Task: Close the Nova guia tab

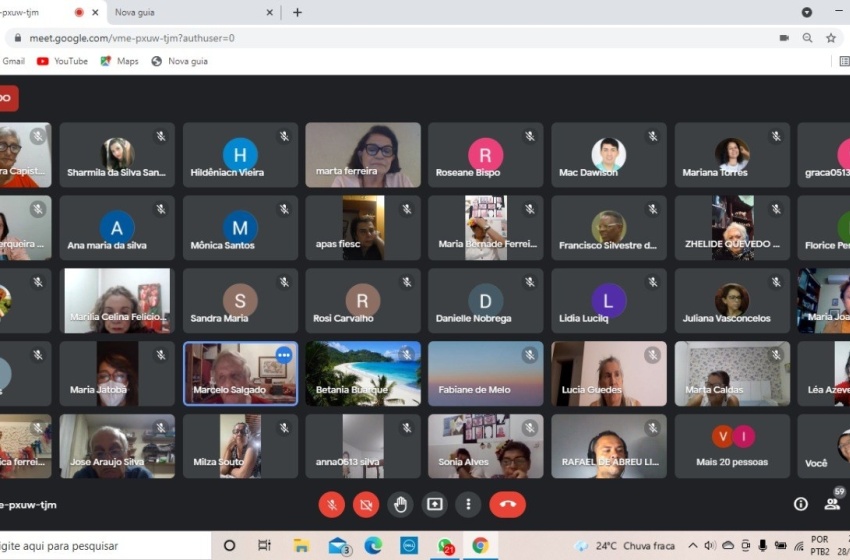Action: tap(269, 12)
